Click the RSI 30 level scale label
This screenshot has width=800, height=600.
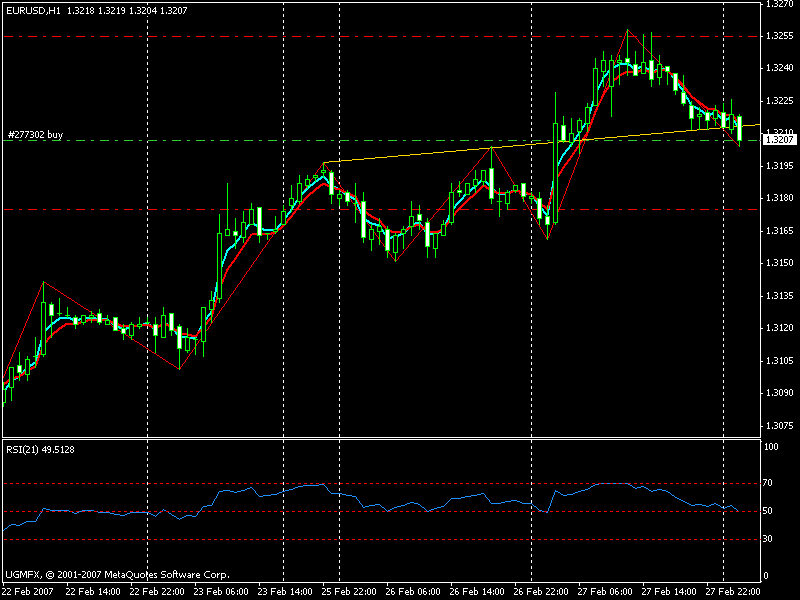[771, 539]
